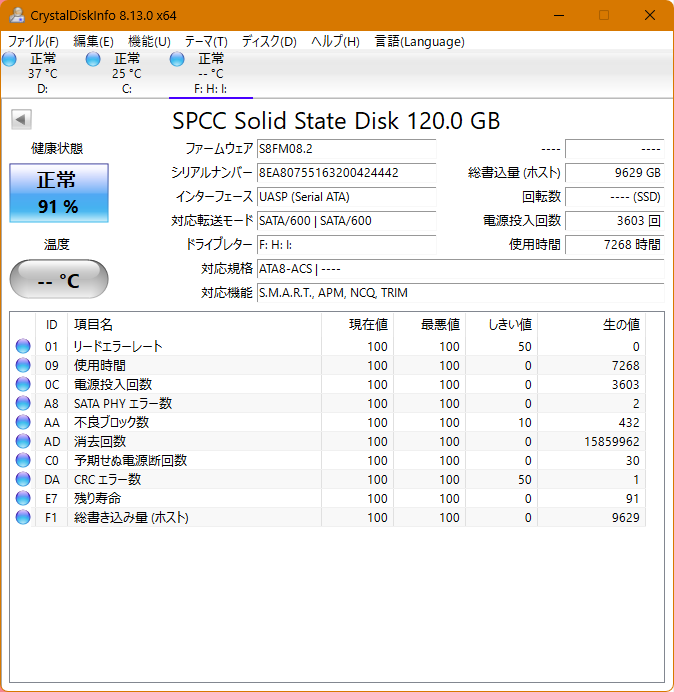Click the 項目名 column header
Screen dimensions: 674x692
(195, 325)
